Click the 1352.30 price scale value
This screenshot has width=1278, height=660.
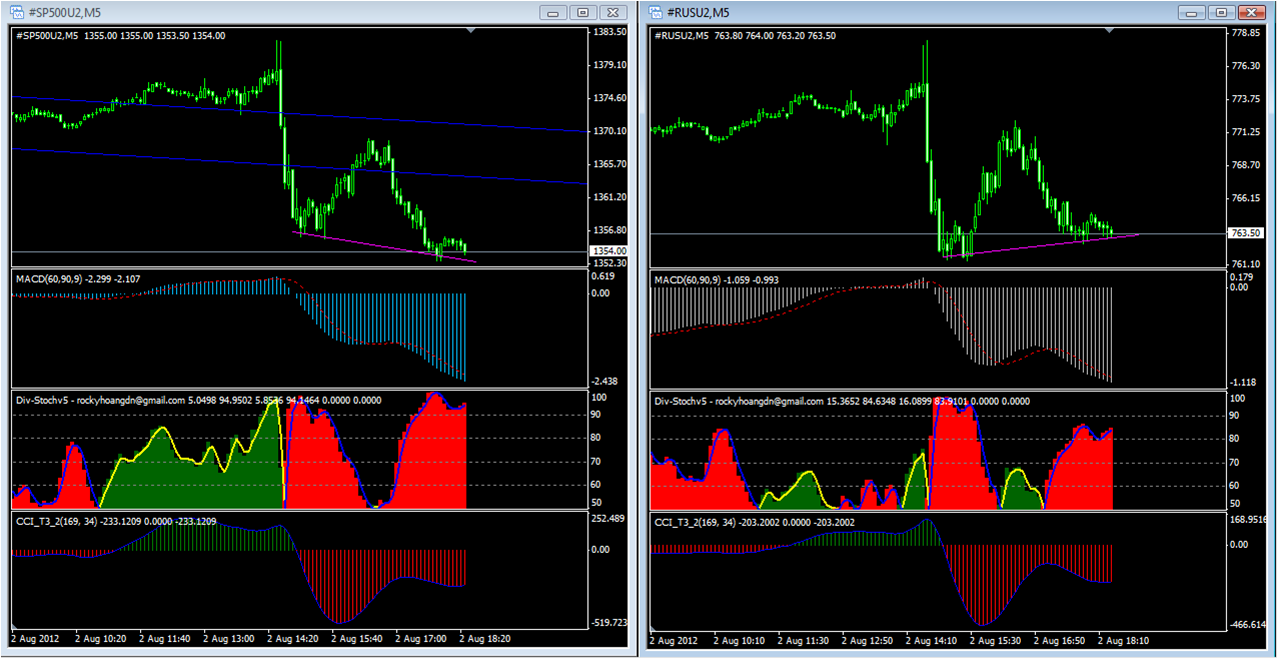click(x=609, y=263)
